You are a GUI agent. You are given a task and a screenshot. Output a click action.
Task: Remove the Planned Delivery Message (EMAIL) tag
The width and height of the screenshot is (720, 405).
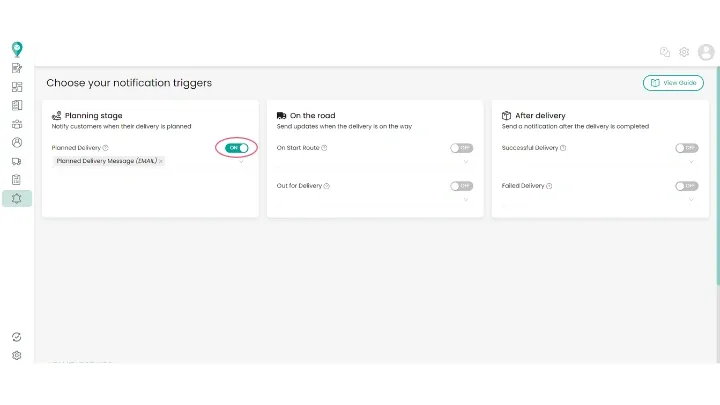pos(161,161)
